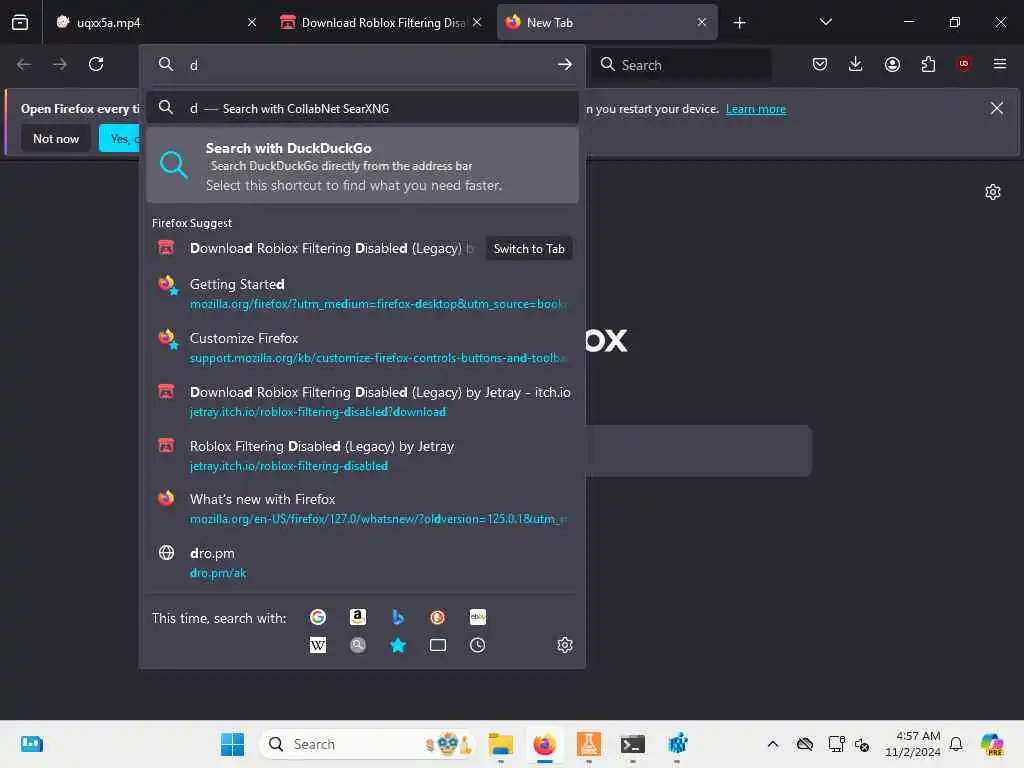
Task: Open the Extensions panel
Action: pos(928,64)
